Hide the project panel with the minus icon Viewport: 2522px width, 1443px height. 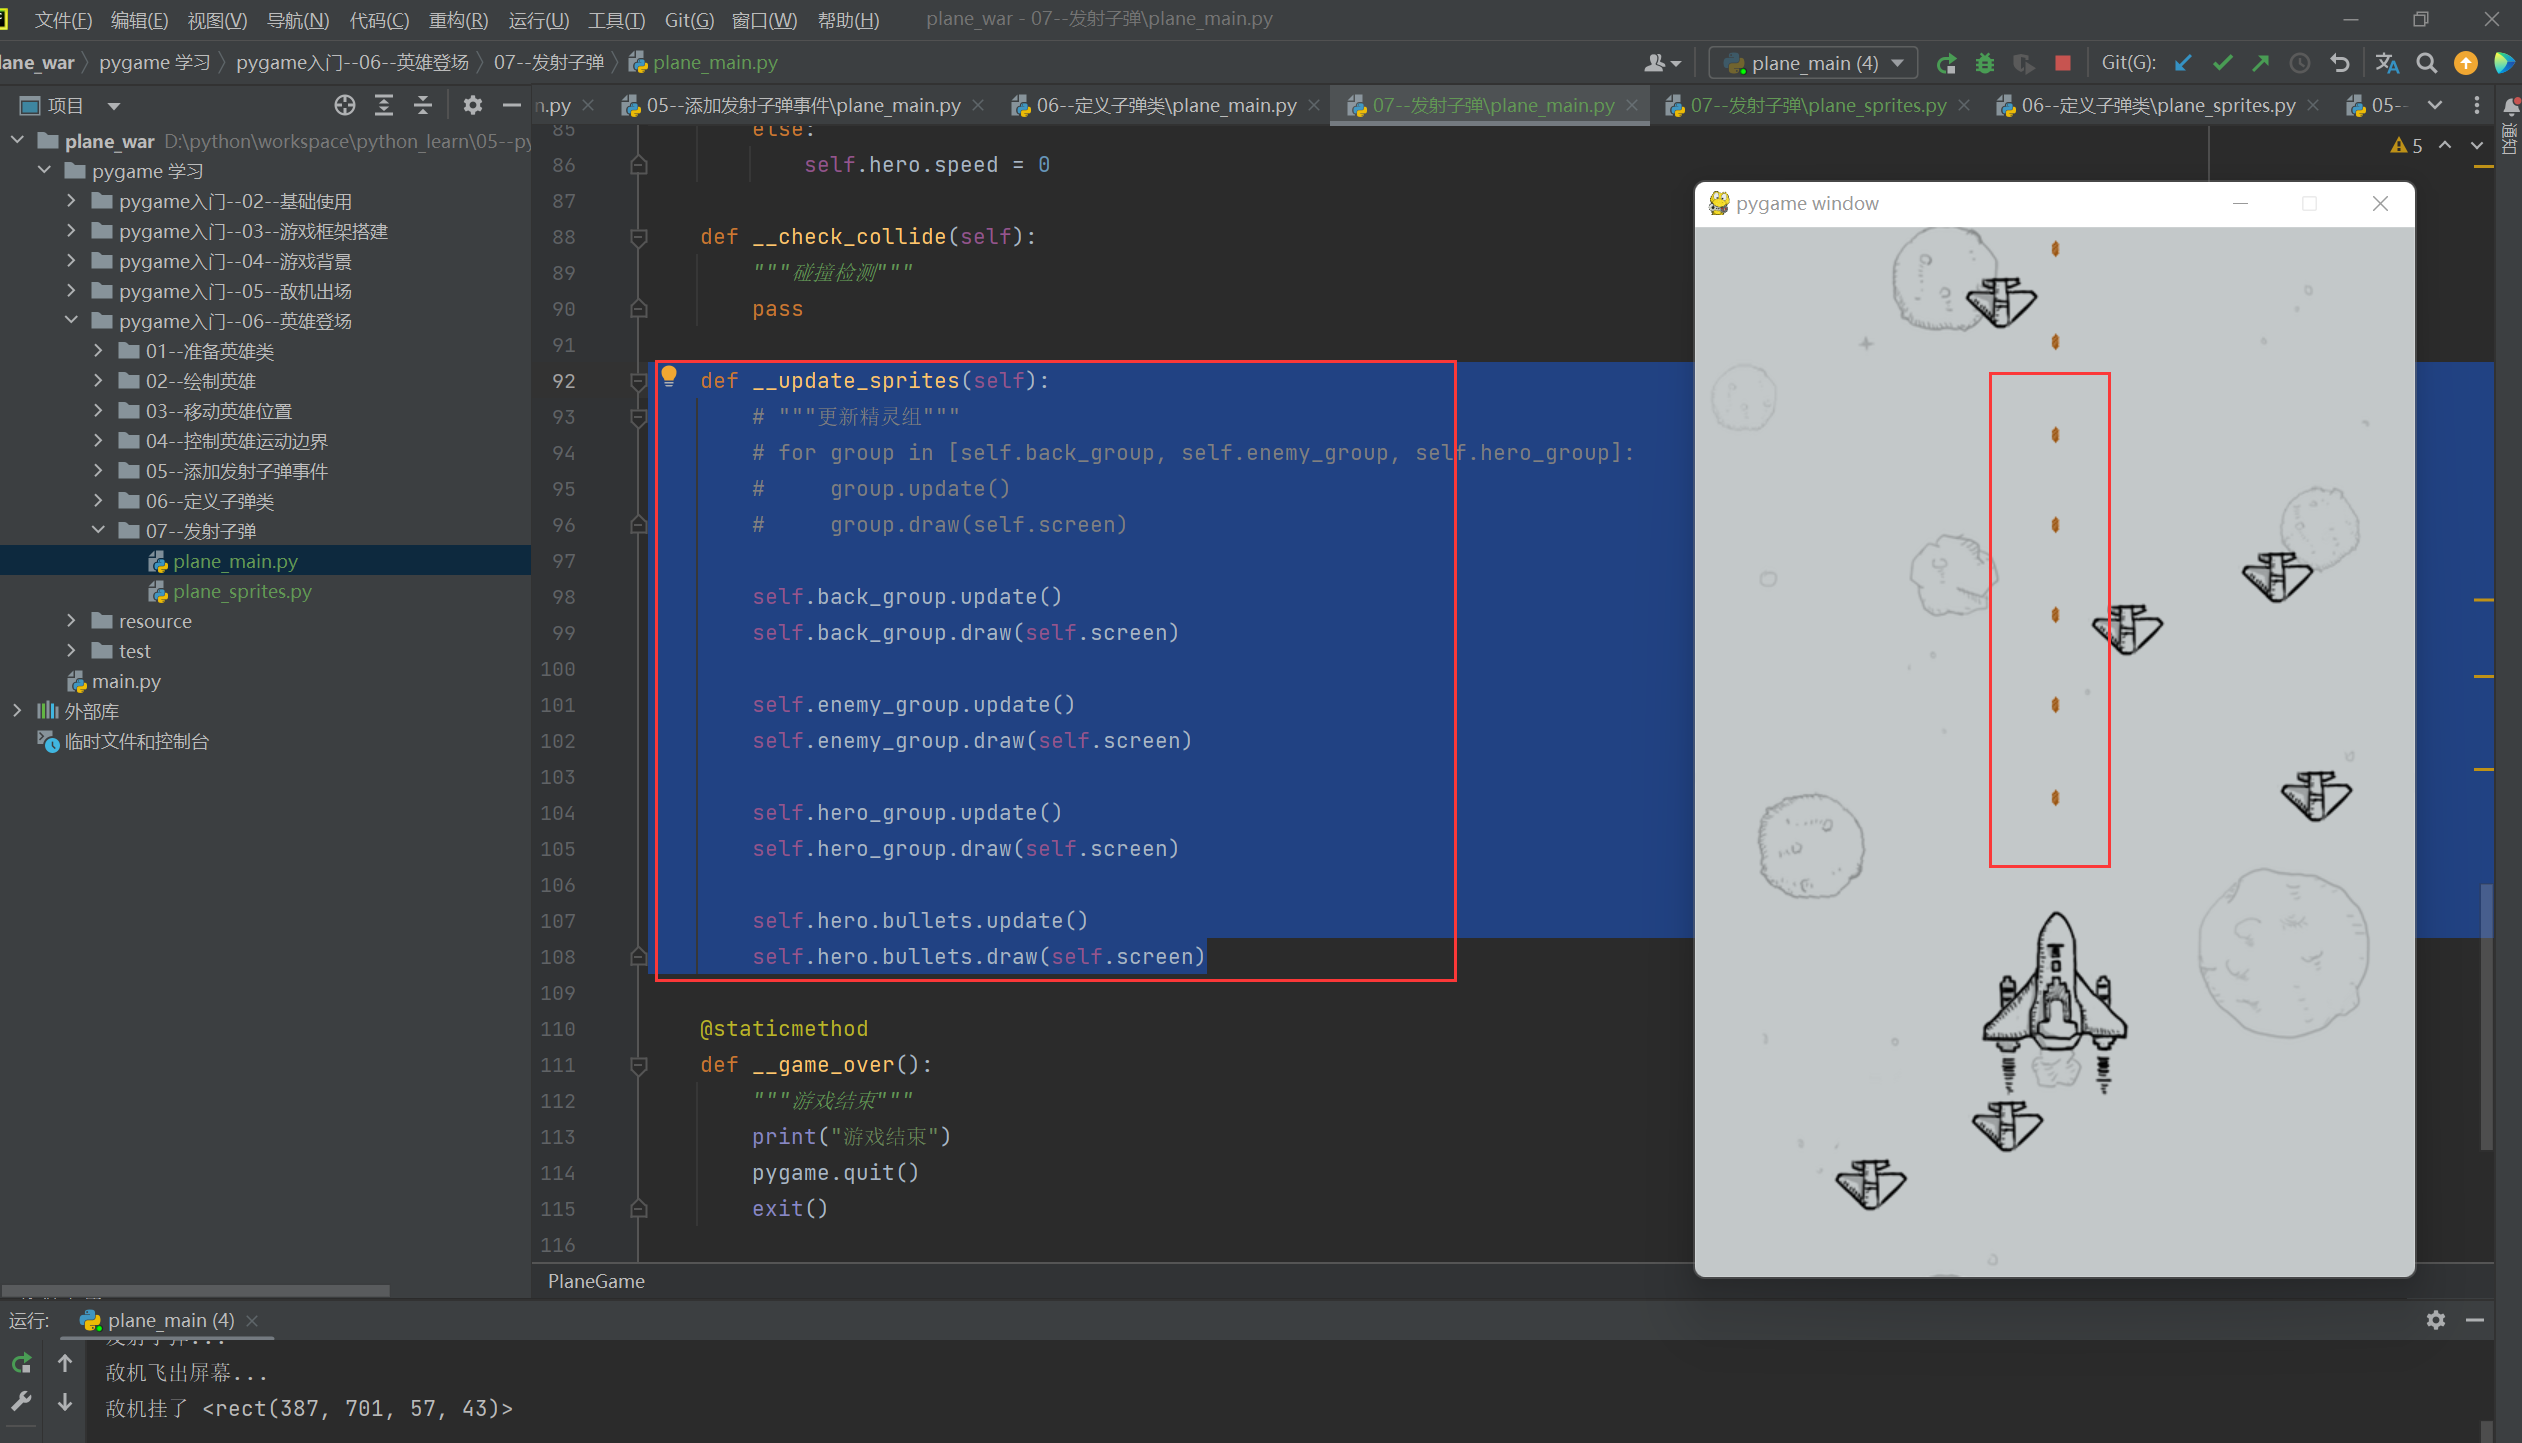pyautogui.click(x=512, y=105)
